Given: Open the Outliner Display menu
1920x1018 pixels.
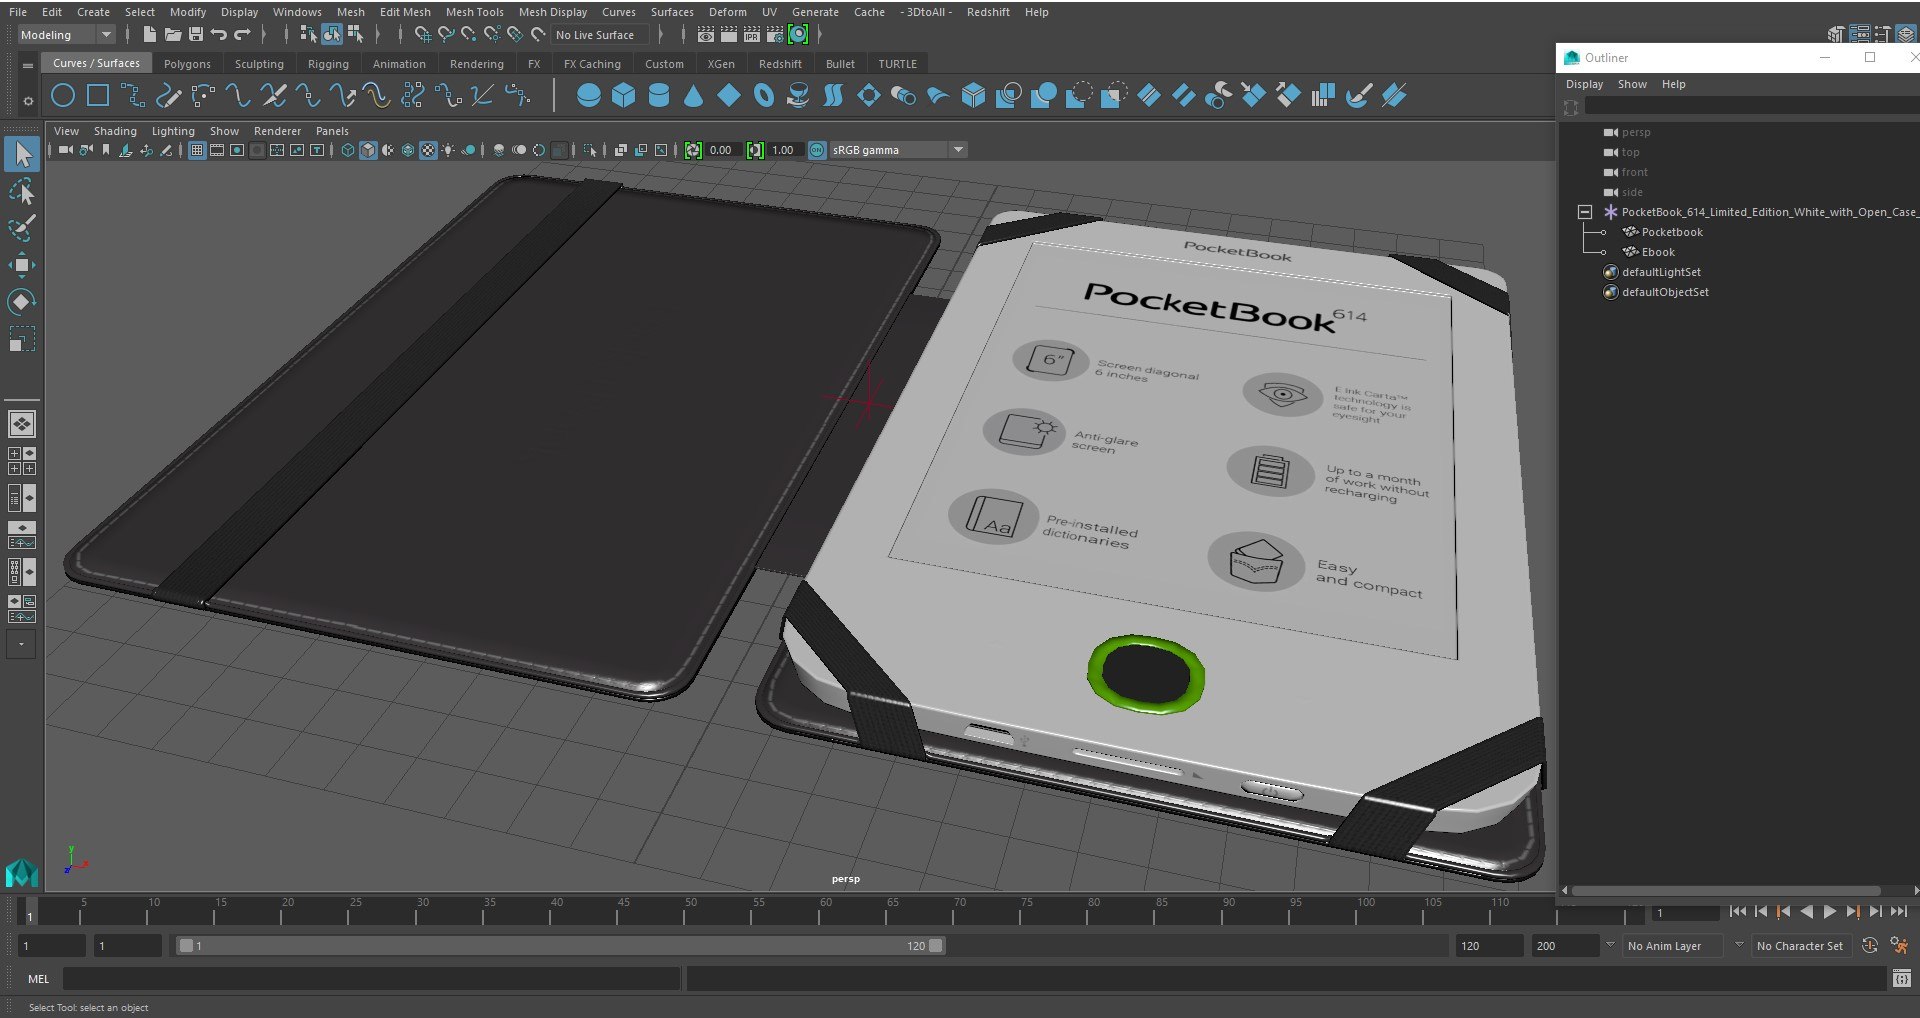Looking at the screenshot, I should coord(1584,84).
